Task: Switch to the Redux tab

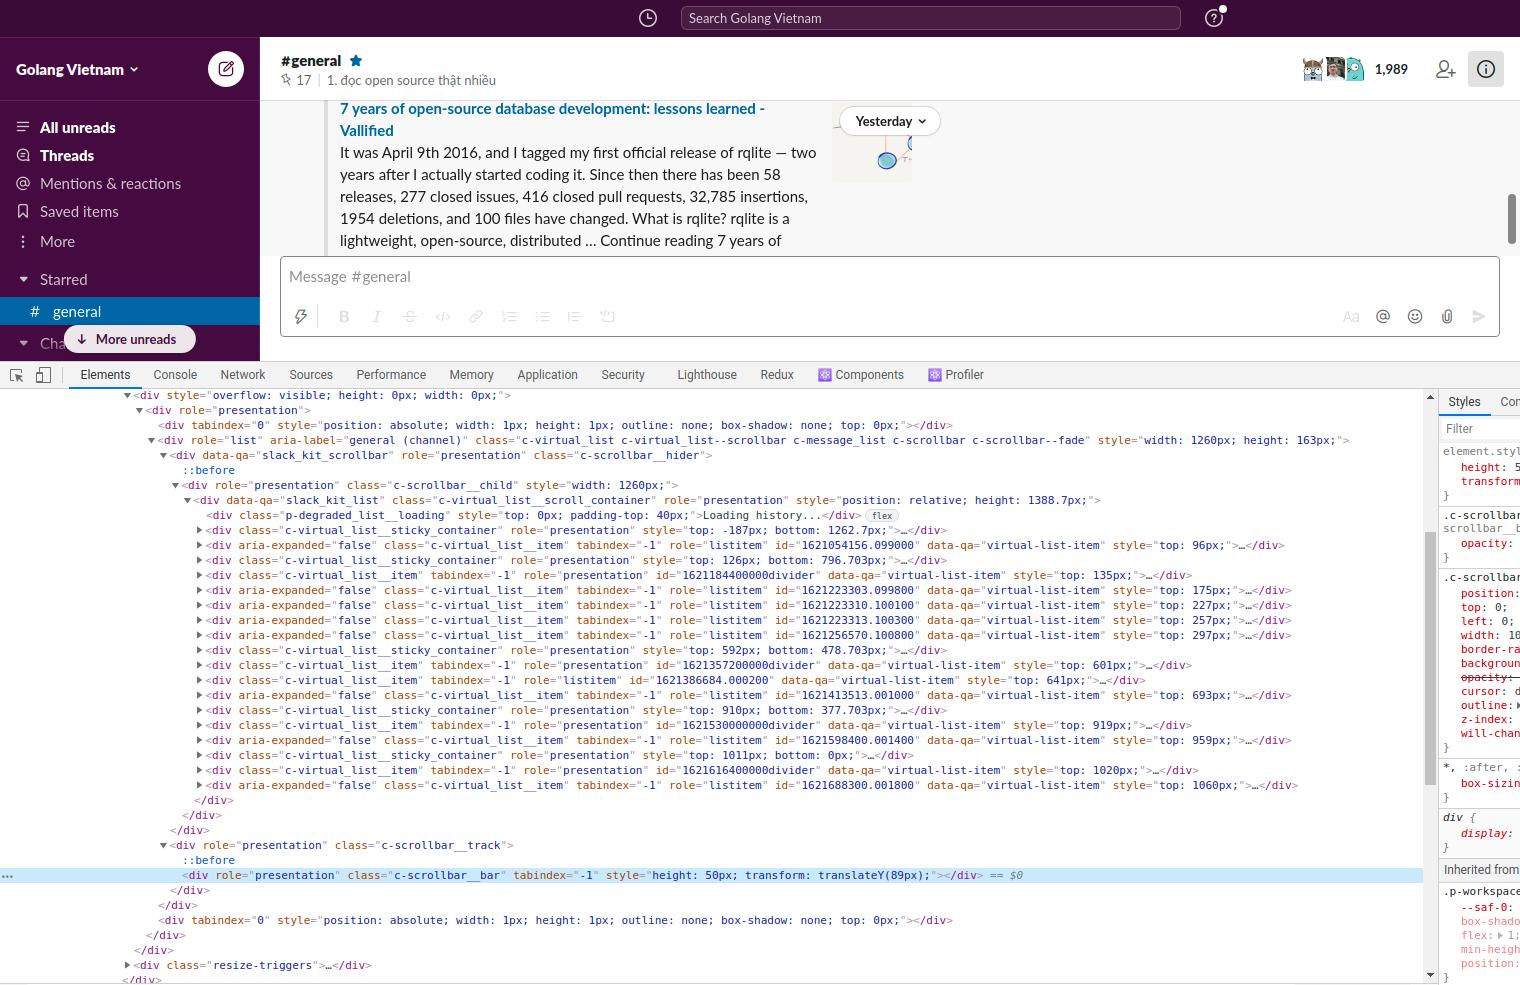Action: pyautogui.click(x=777, y=375)
